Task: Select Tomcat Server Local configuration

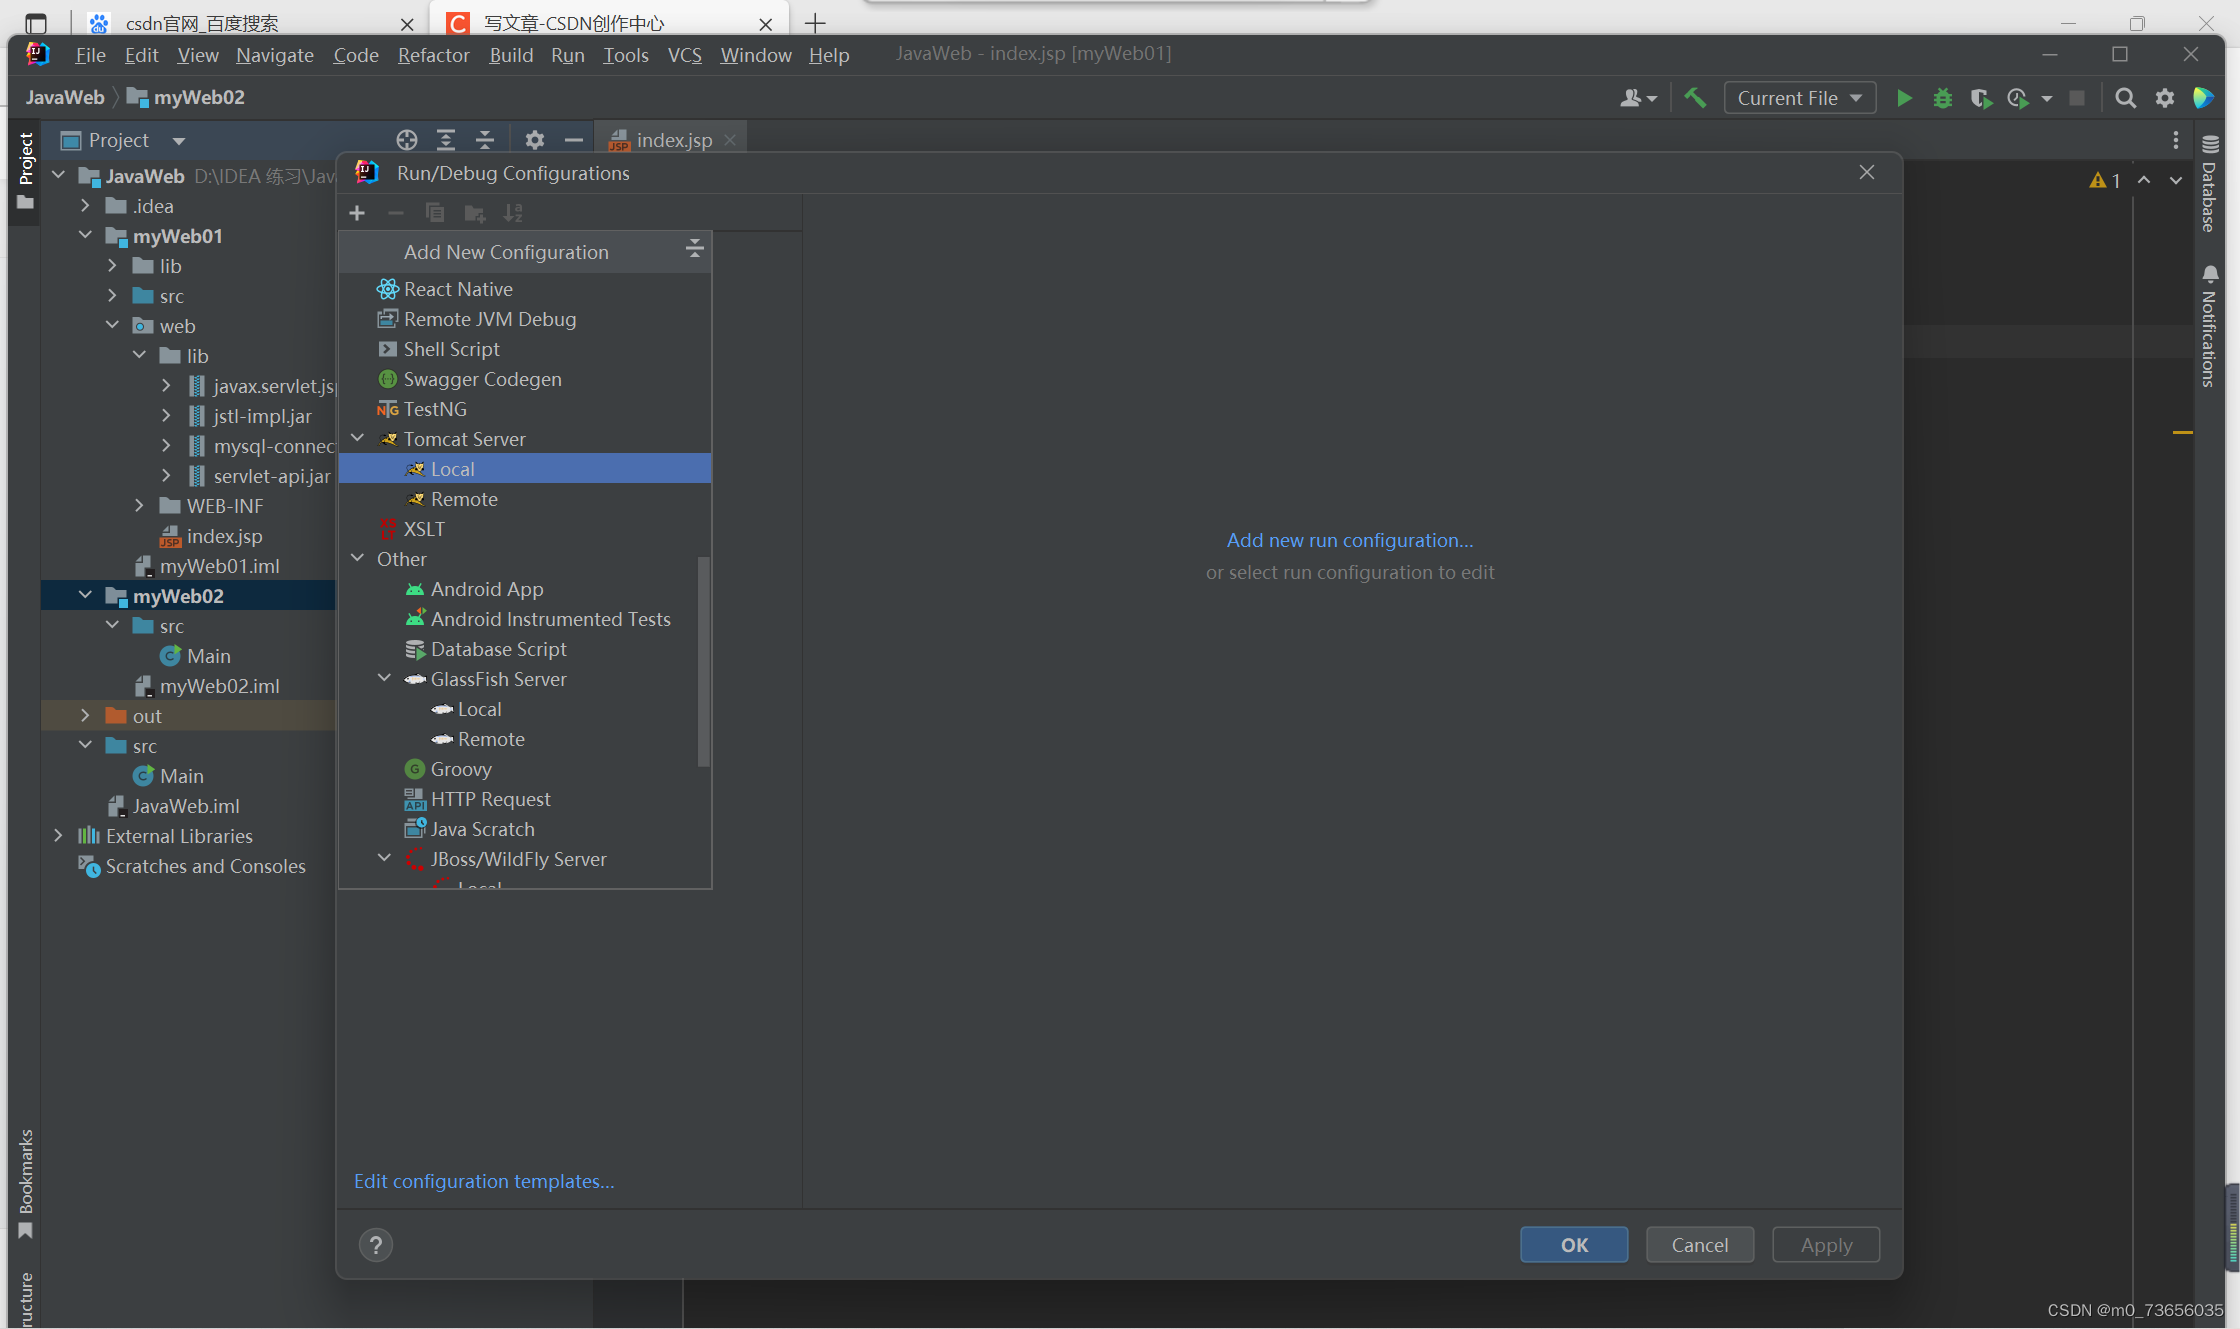Action: pos(452,469)
